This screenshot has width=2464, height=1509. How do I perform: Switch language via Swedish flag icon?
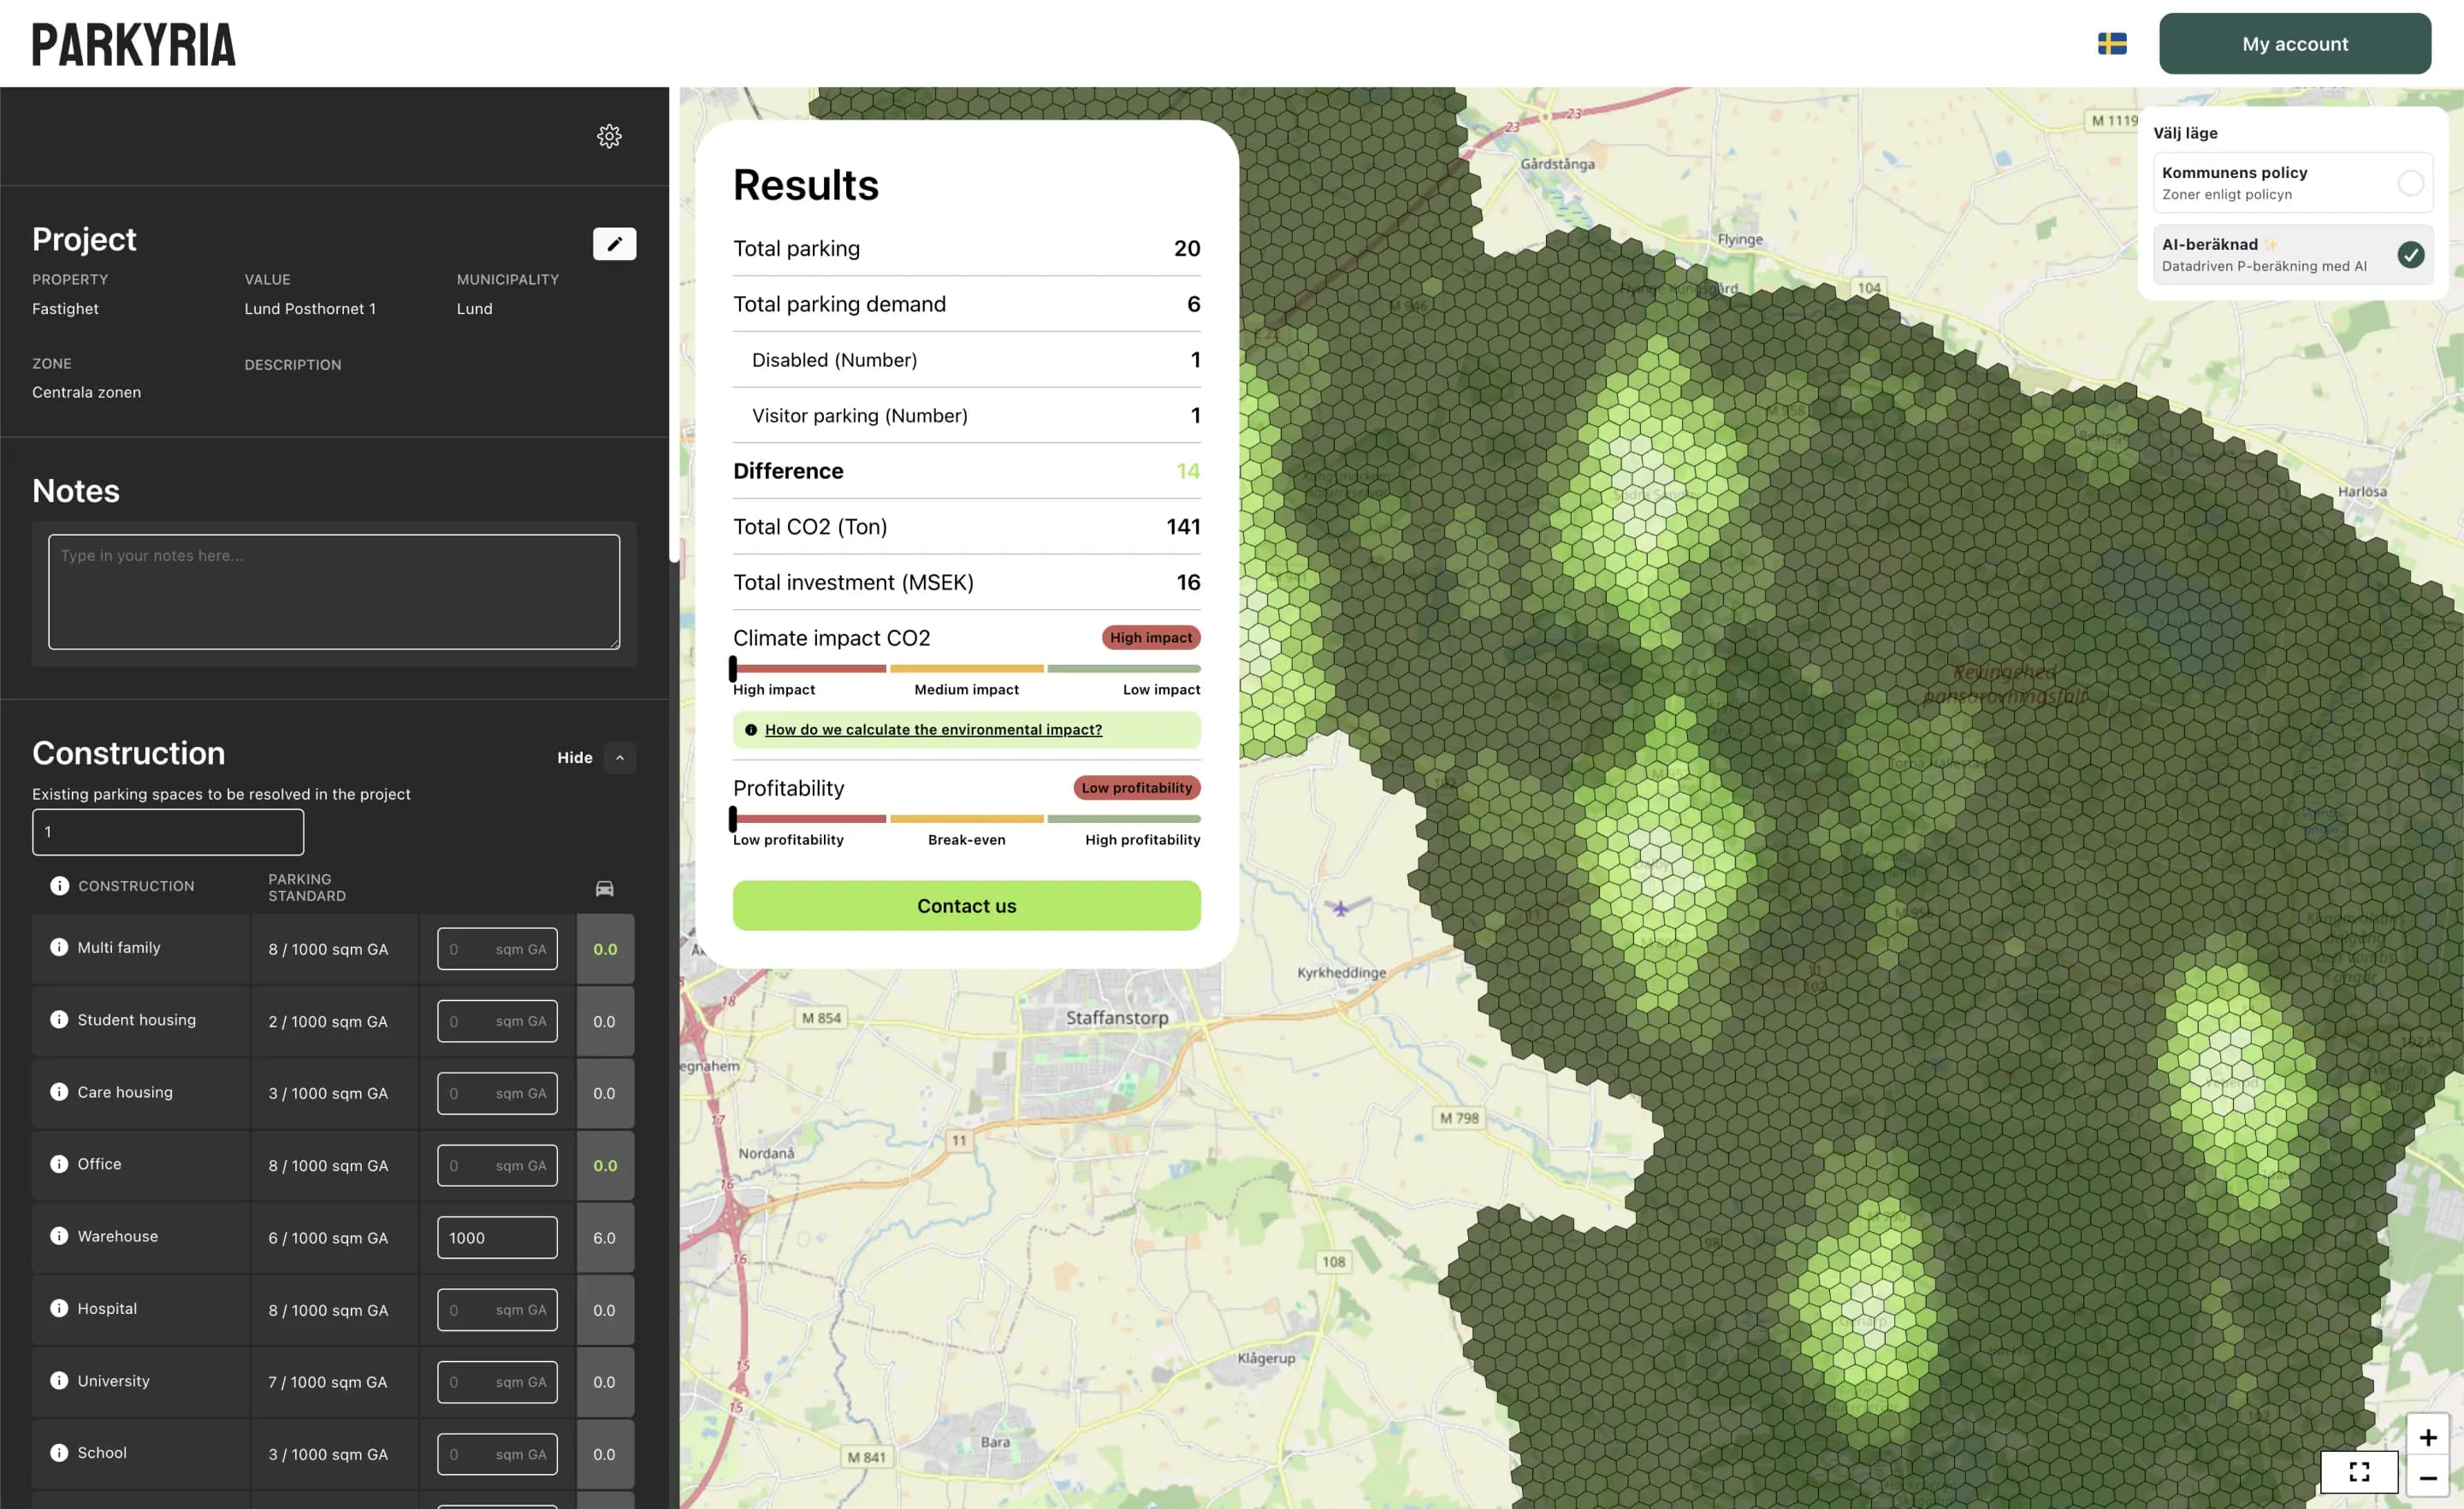coord(2111,44)
